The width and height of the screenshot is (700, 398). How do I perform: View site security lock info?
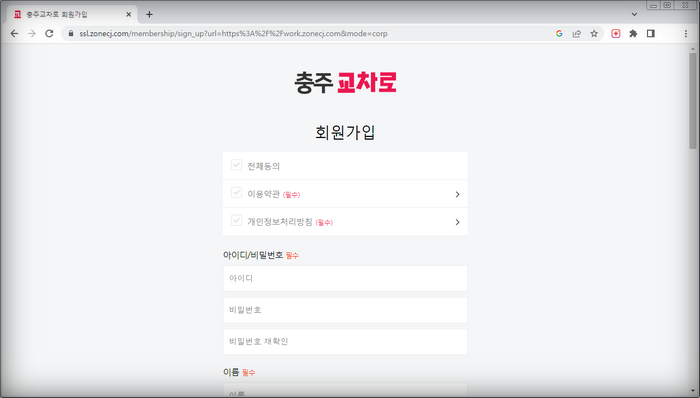coord(71,33)
